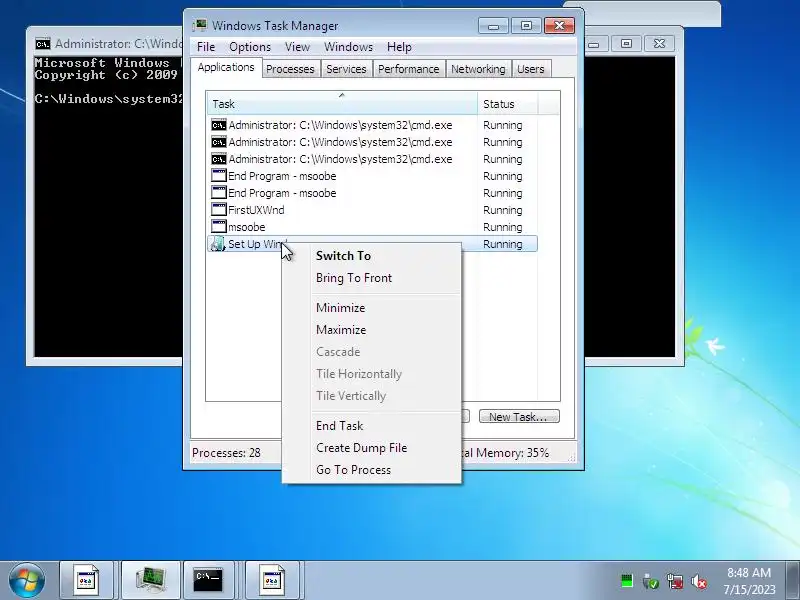The width and height of the screenshot is (800, 600).
Task: Click the Safely Remove Hardware tray icon
Action: click(x=651, y=581)
